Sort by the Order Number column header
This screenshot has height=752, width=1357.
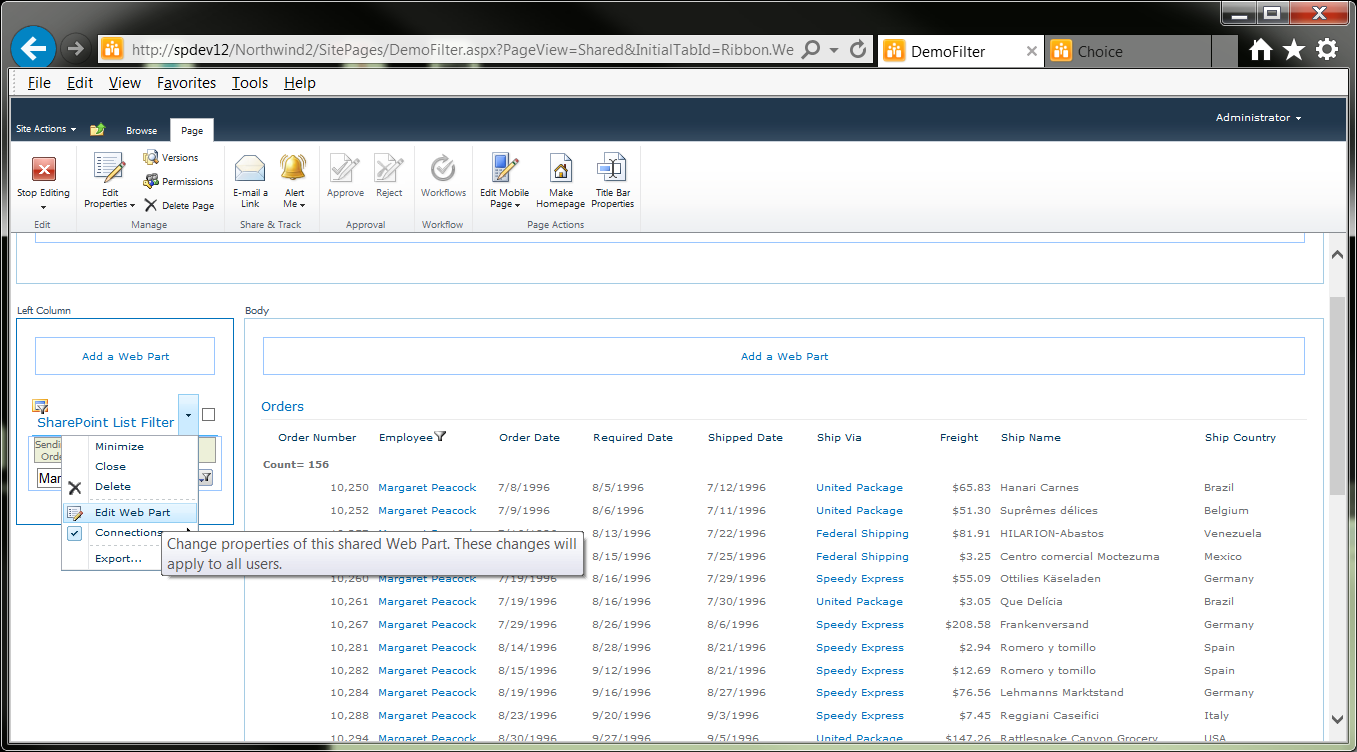click(317, 438)
